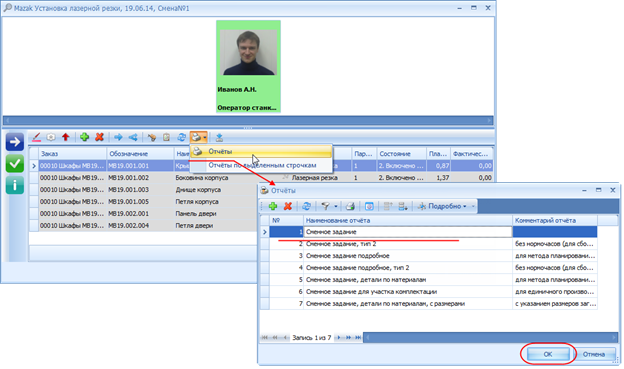The height and width of the screenshot is (369, 624).
Task: Click the blue download-arrow export icon
Action: pyautogui.click(x=219, y=137)
